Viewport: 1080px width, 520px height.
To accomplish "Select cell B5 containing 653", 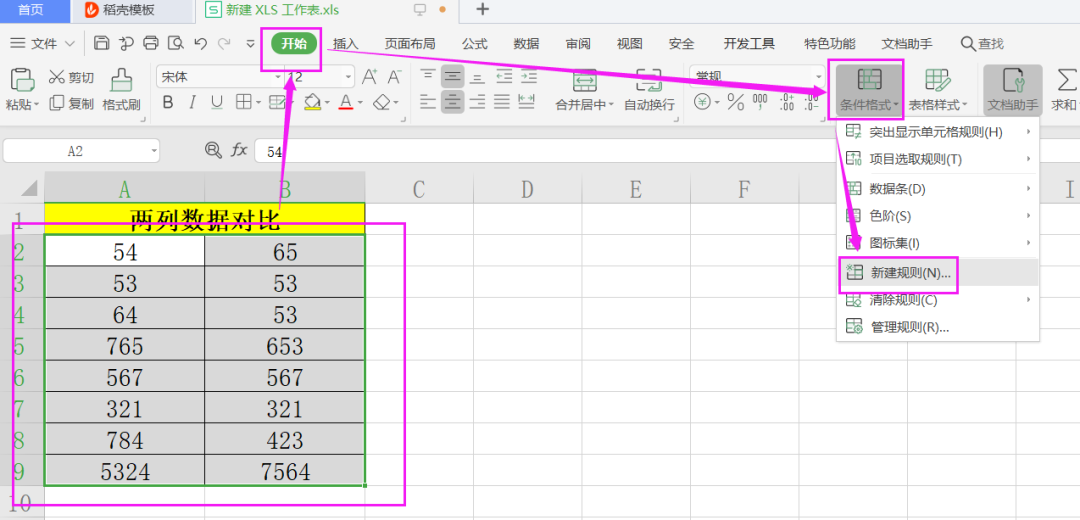I will tap(285, 347).
